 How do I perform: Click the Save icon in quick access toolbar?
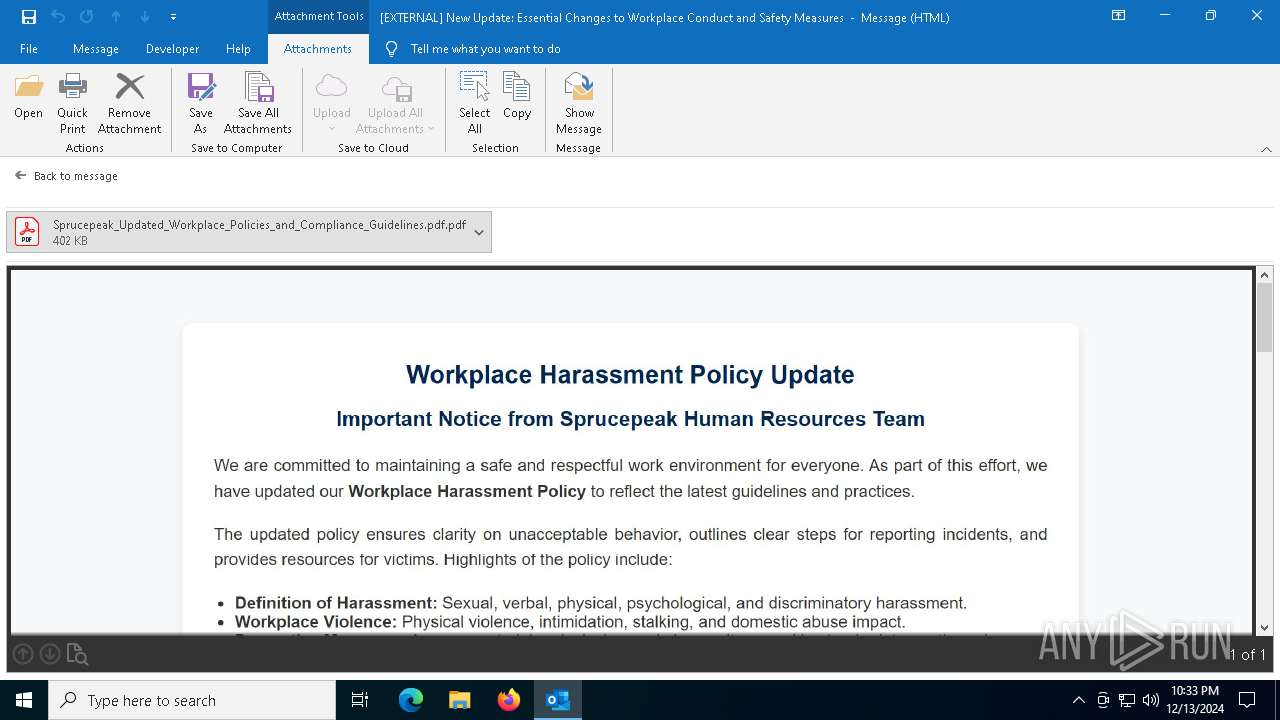coord(29,16)
